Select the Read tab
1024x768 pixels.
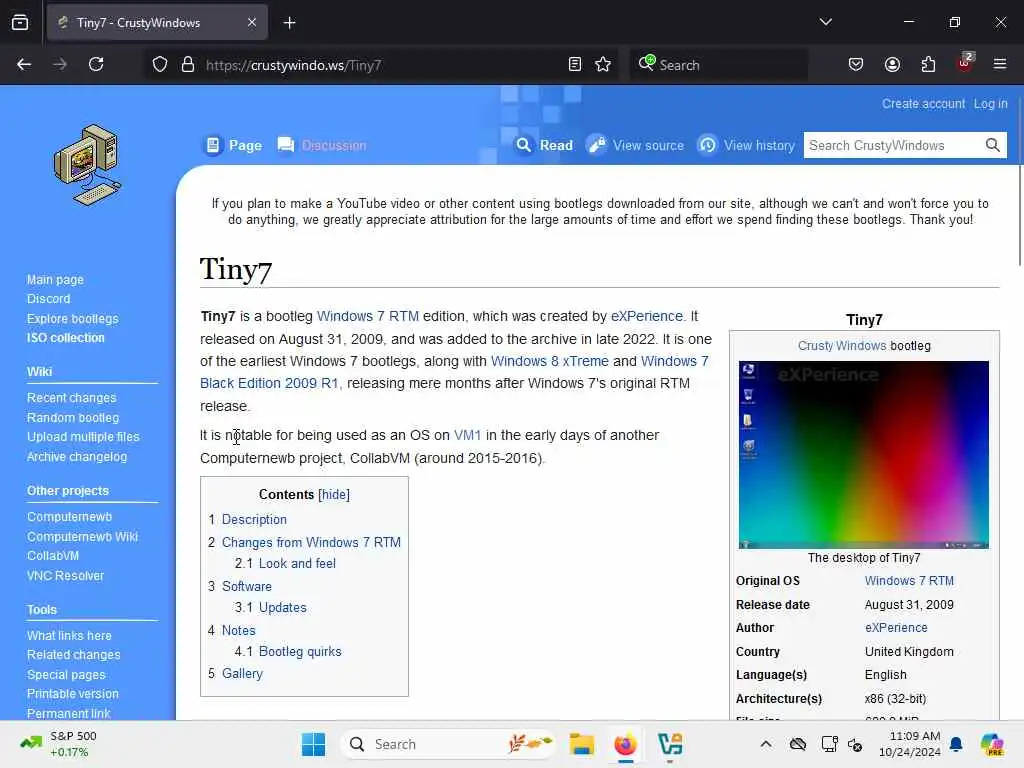coord(544,145)
